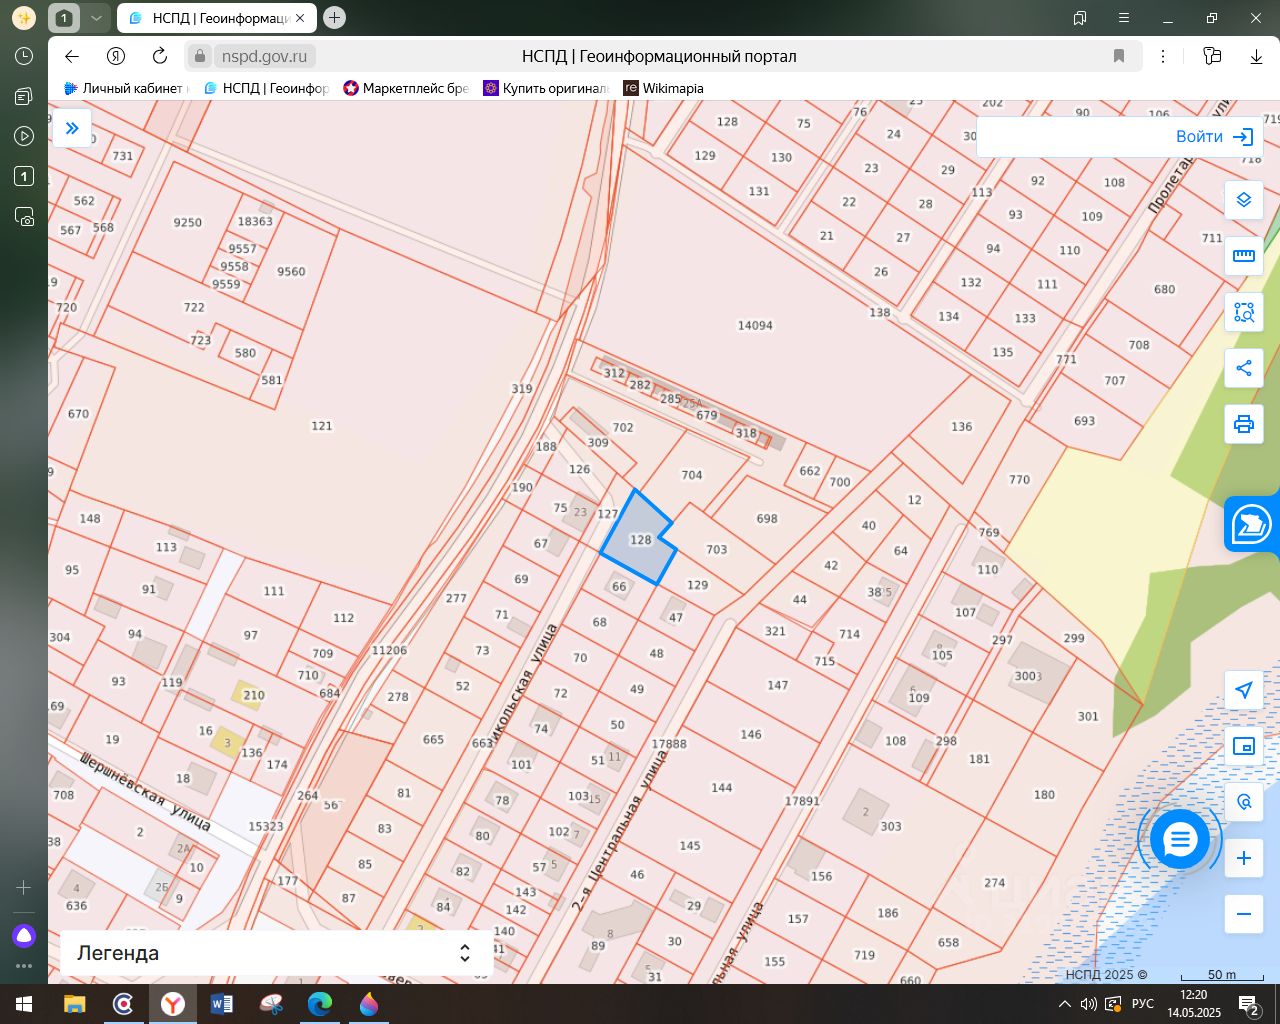Click parcel 11206 on the map
The image size is (1280, 1024).
pos(389,650)
